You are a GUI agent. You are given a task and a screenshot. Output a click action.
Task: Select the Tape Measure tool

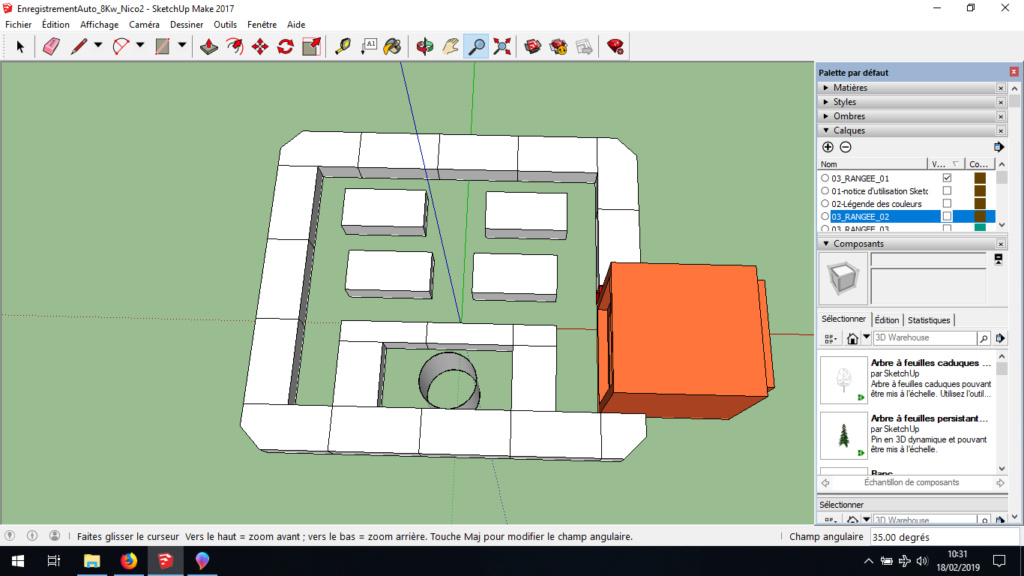point(343,46)
